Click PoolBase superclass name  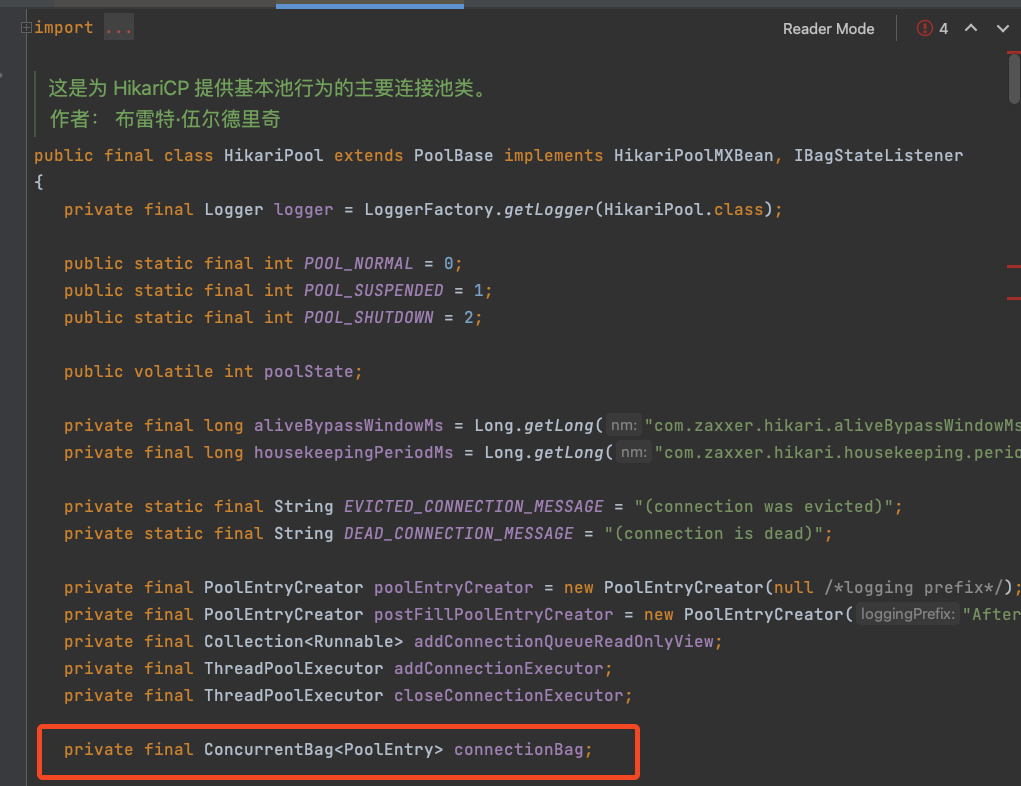453,156
